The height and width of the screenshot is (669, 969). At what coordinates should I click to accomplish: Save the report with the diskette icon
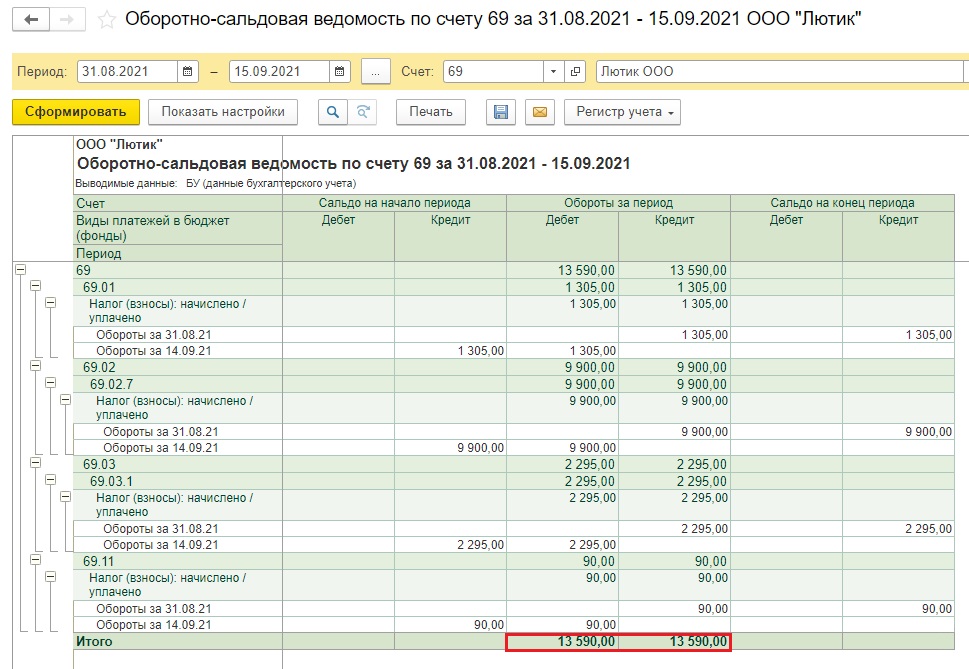pos(501,112)
